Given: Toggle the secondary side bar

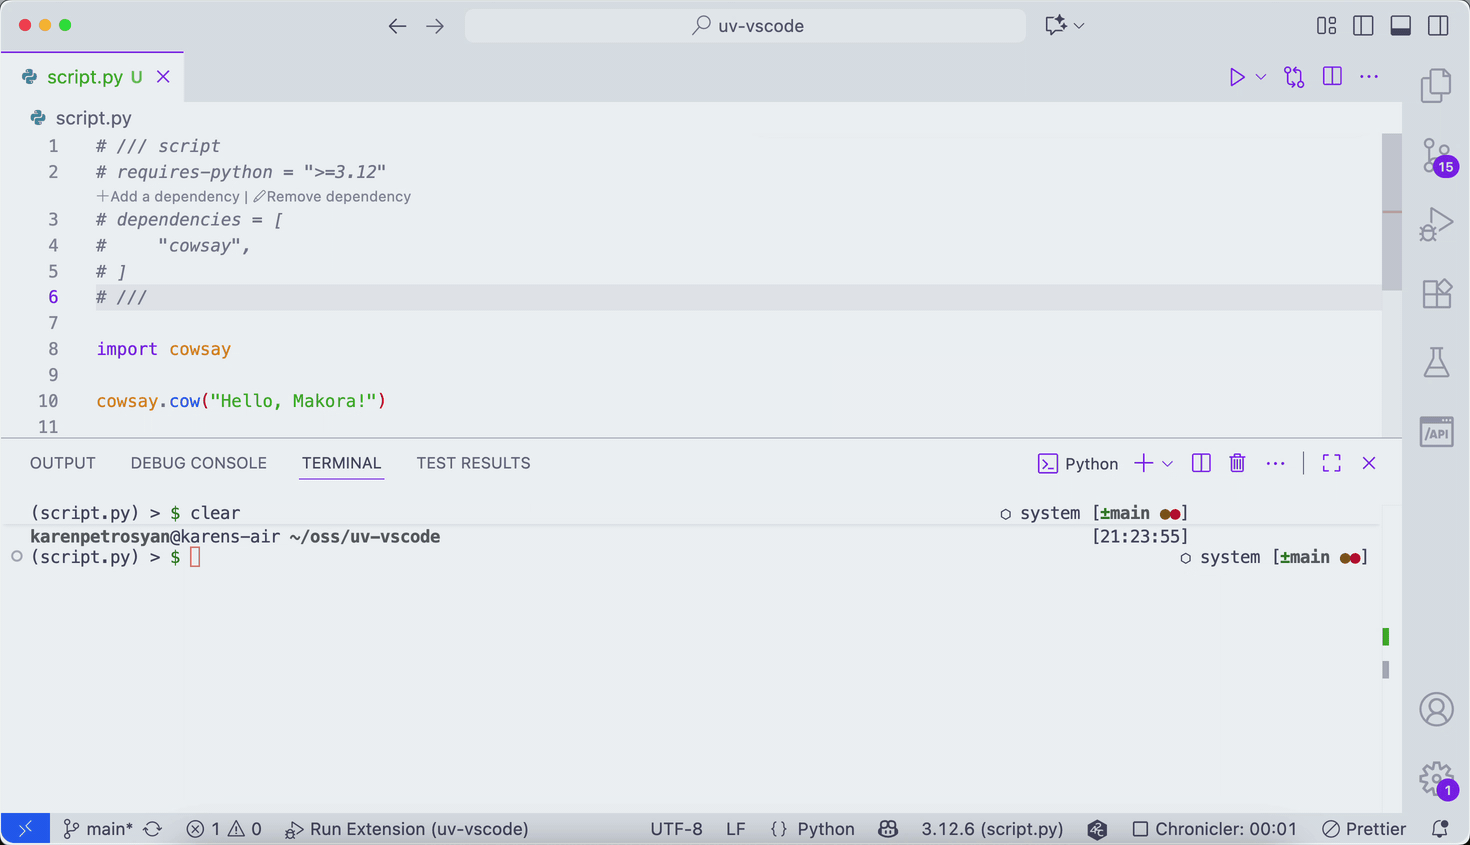Looking at the screenshot, I should [1438, 26].
